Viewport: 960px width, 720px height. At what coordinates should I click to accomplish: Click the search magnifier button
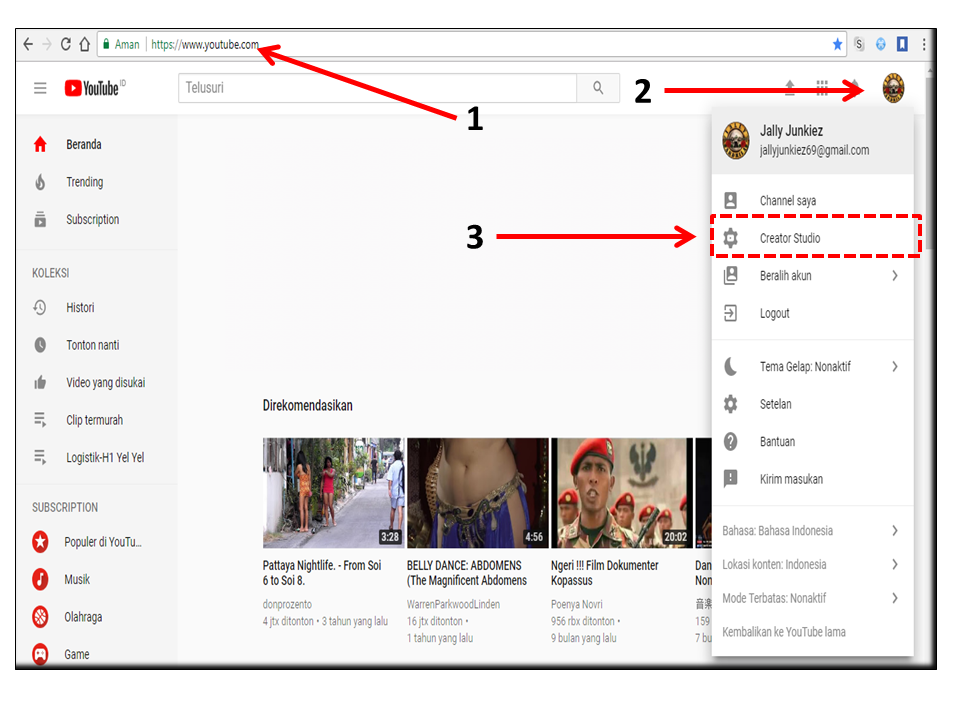pyautogui.click(x=598, y=88)
